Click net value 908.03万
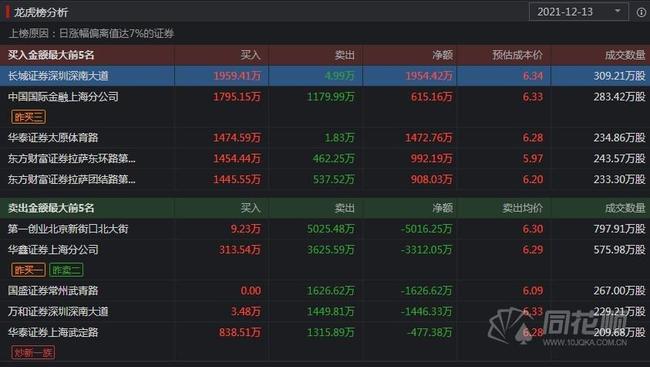Image resolution: width=650 pixels, height=367 pixels. 432,179
